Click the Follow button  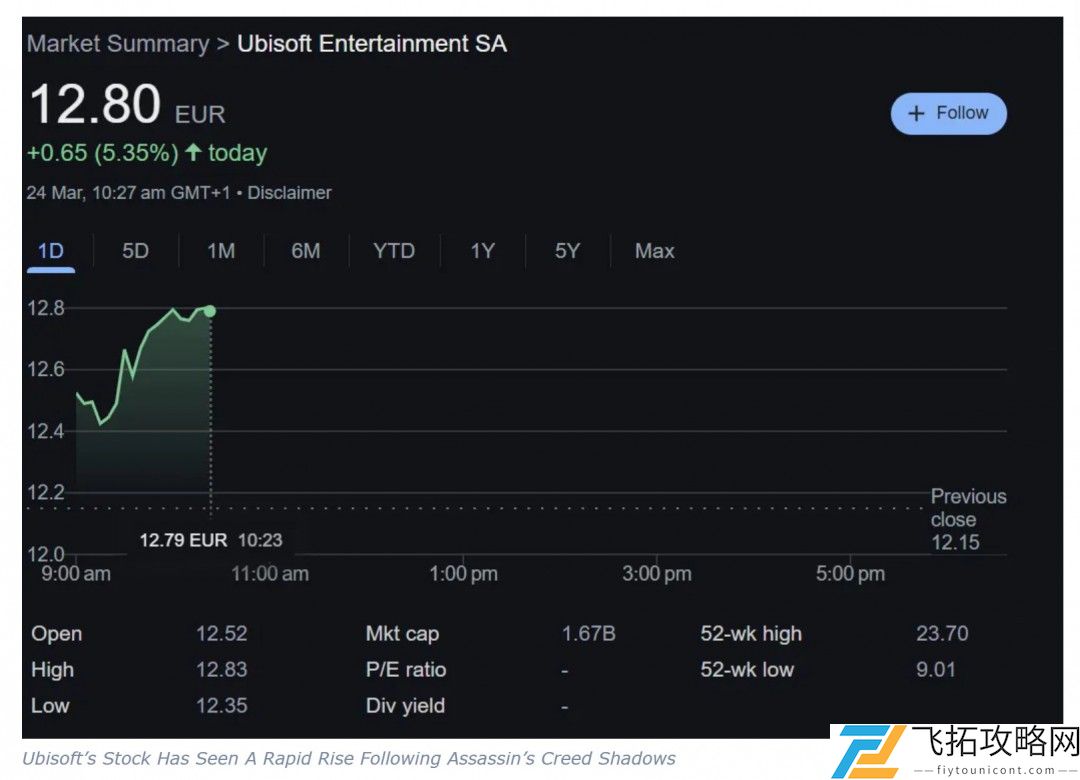948,114
